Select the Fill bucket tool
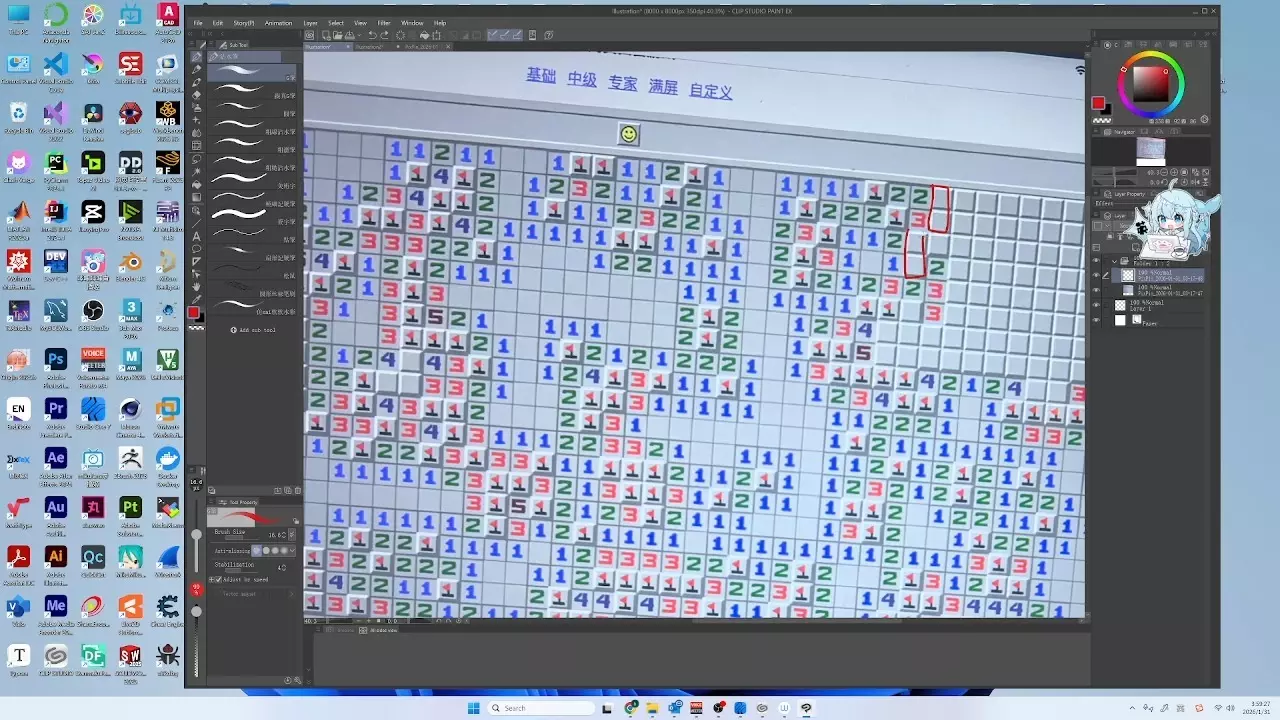The image size is (1280, 720). [196, 185]
